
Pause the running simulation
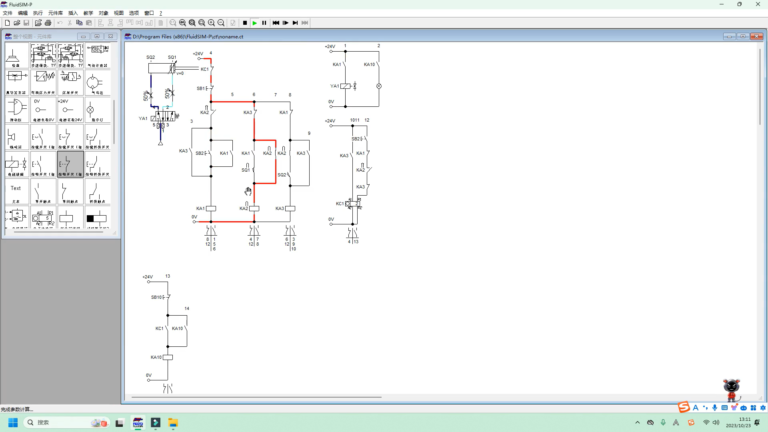(264, 23)
